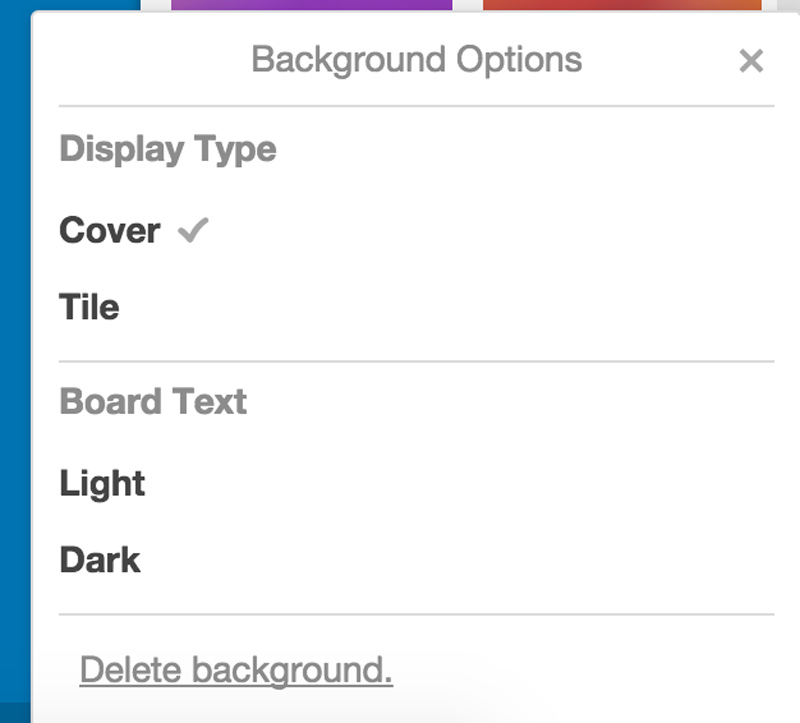
Task: Click the Background Options title
Action: click(416, 60)
